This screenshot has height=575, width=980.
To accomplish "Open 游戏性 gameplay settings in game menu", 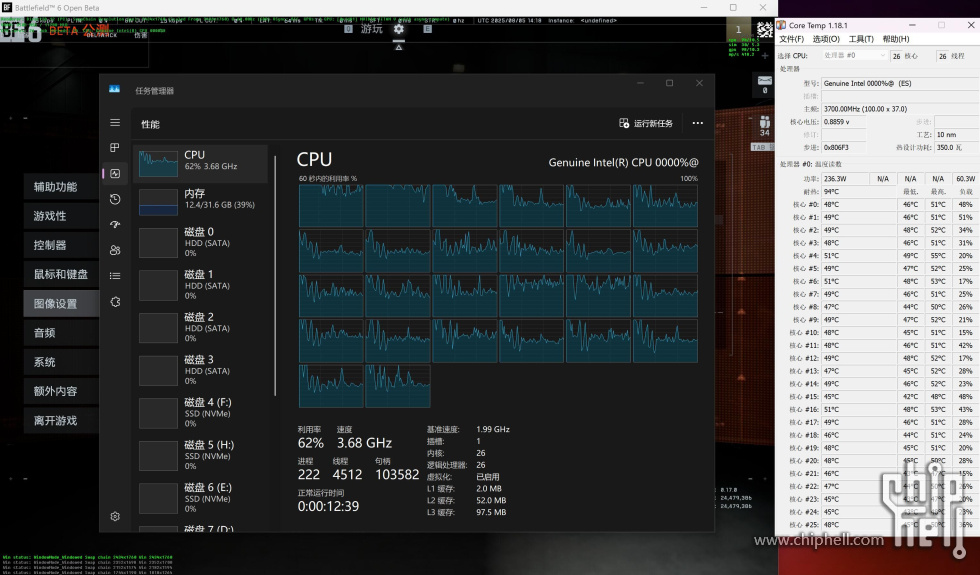I will tap(61, 216).
